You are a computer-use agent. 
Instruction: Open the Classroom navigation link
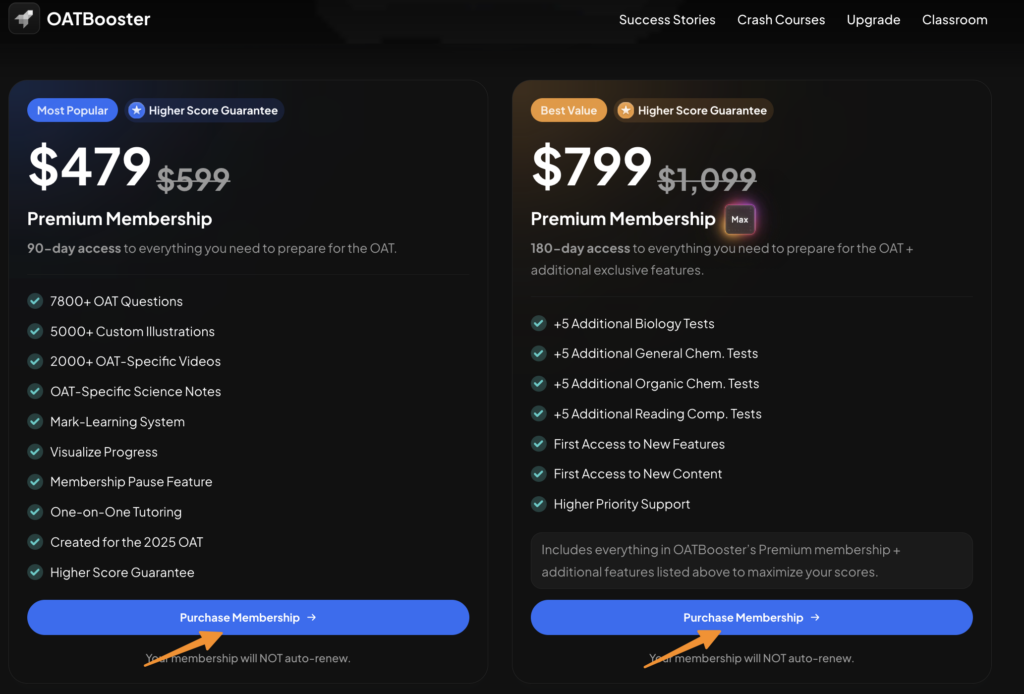(x=954, y=20)
